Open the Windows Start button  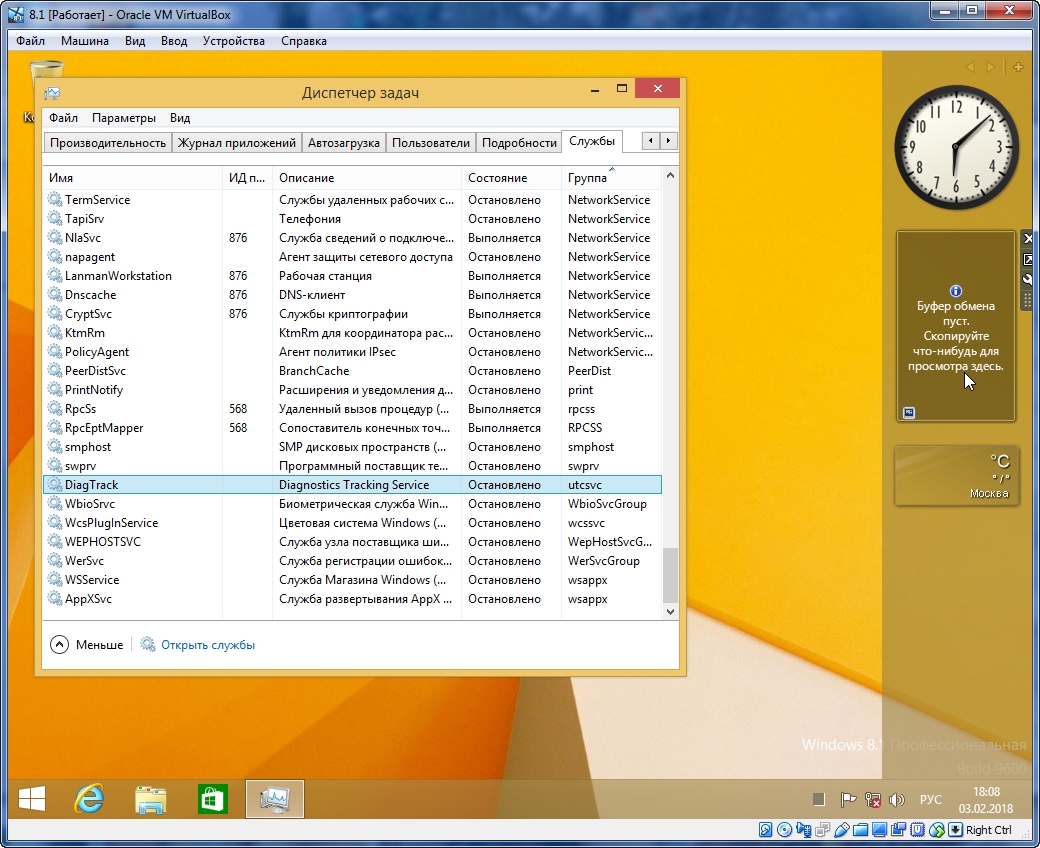click(31, 799)
